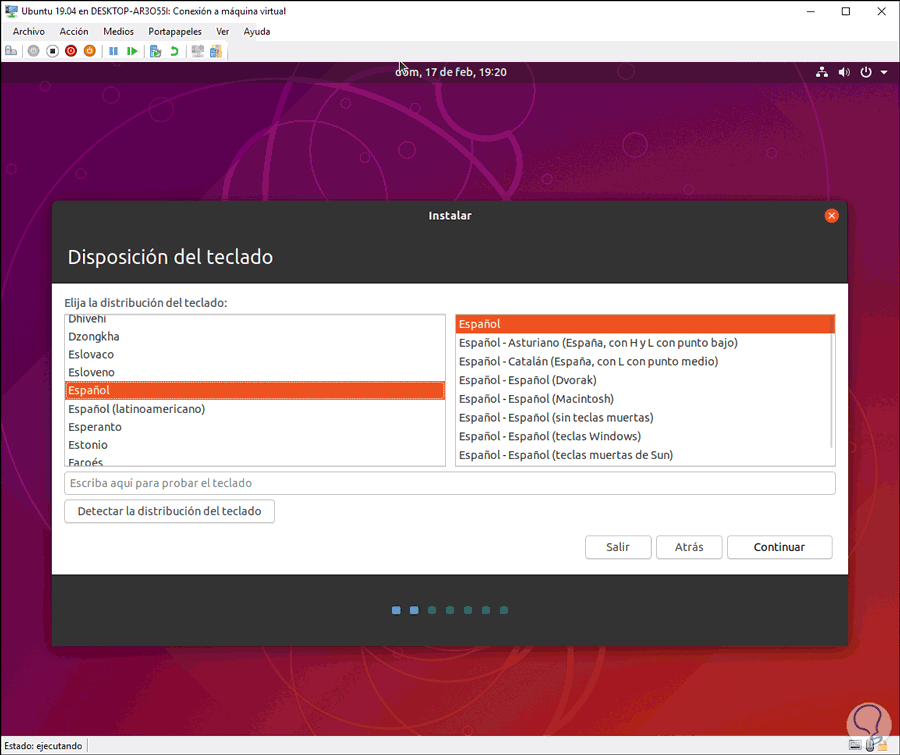The width and height of the screenshot is (900, 755).
Task: Select the Español - Asturiano variant
Action: [643, 343]
